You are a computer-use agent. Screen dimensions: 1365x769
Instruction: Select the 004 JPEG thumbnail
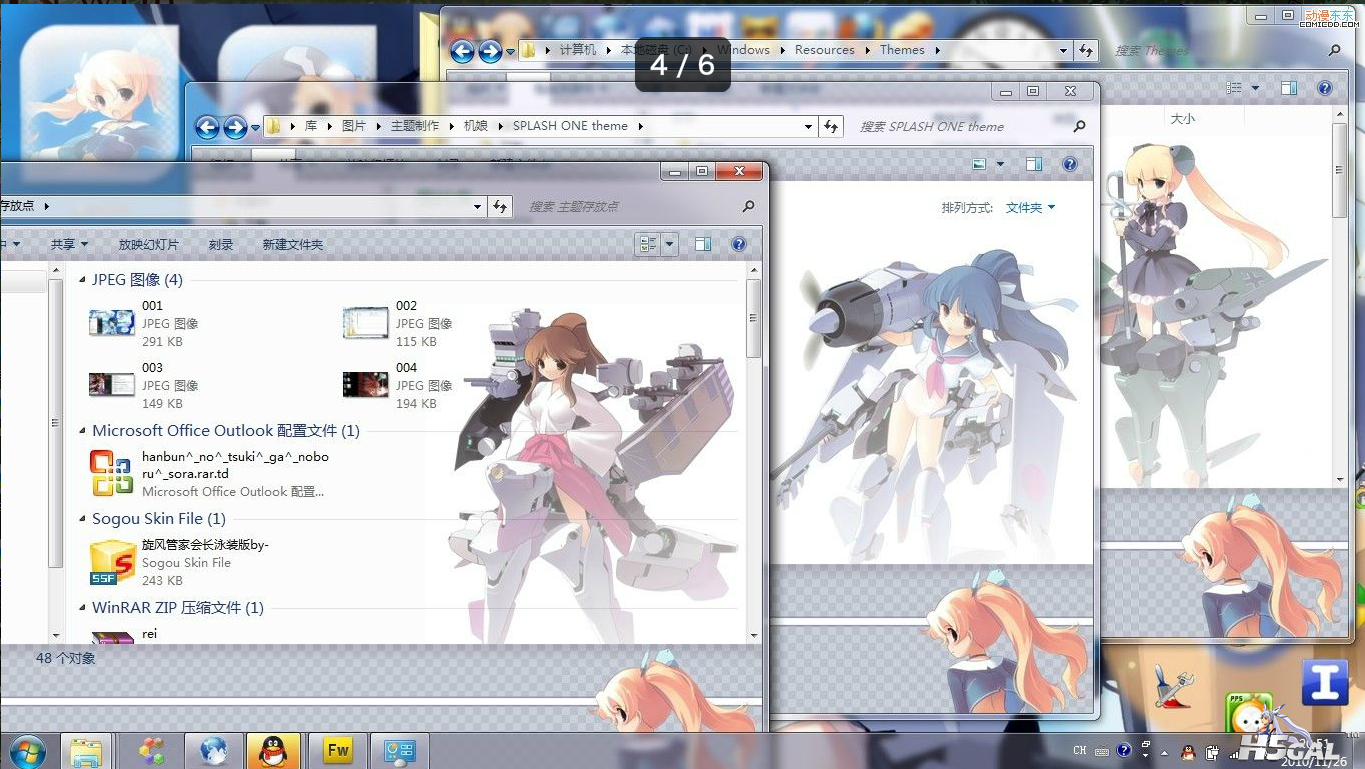pos(365,385)
